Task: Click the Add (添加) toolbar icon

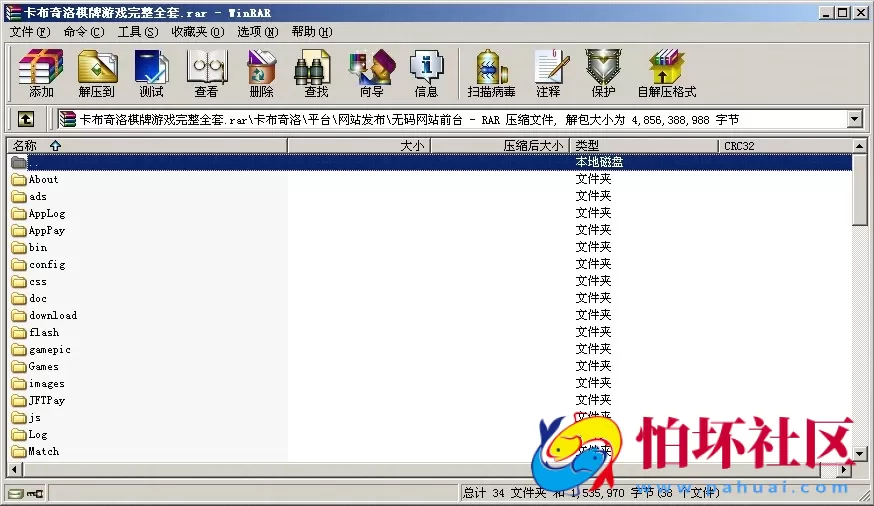Action: pos(41,73)
